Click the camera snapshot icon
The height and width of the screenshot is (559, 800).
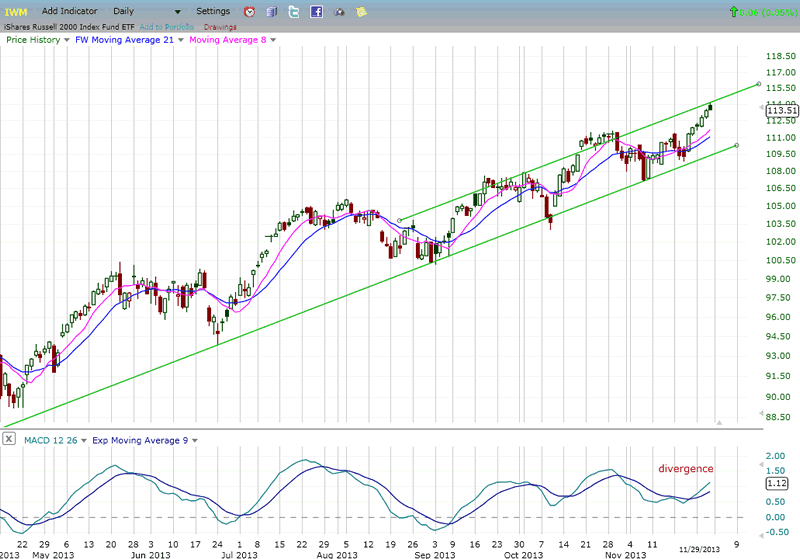click(x=339, y=11)
